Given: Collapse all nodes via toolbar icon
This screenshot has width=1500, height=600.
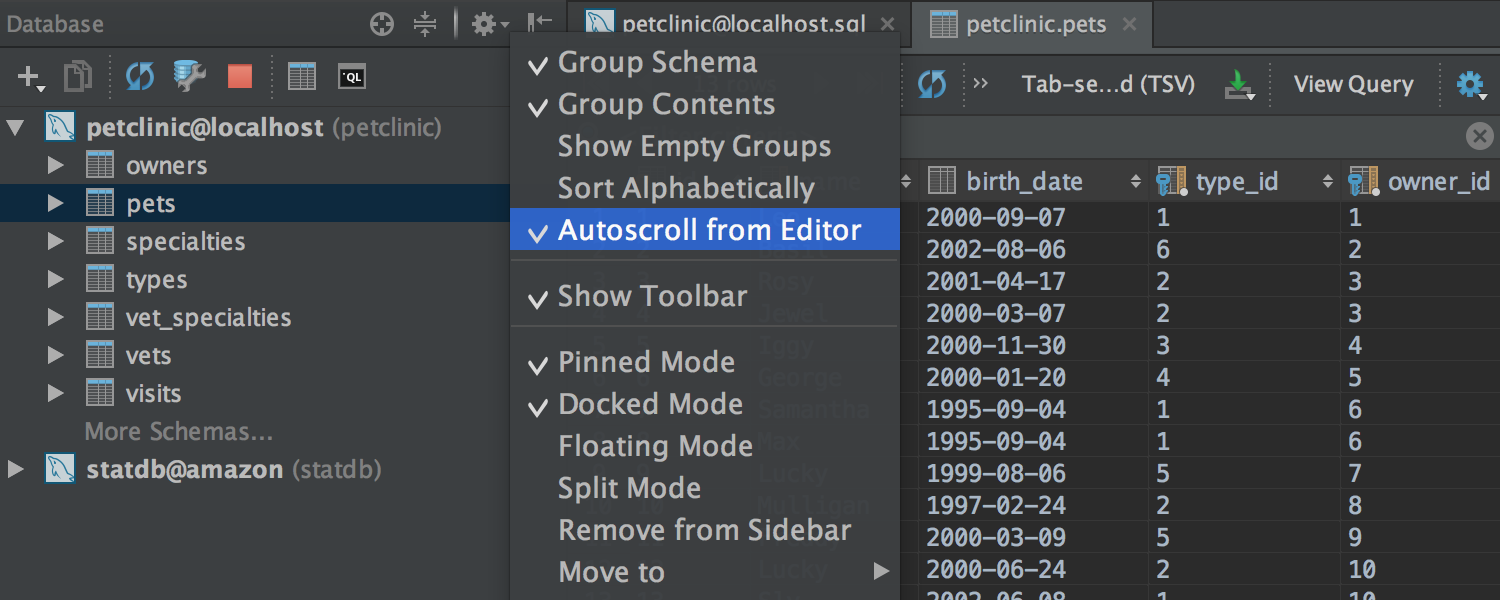Looking at the screenshot, I should (x=425, y=24).
